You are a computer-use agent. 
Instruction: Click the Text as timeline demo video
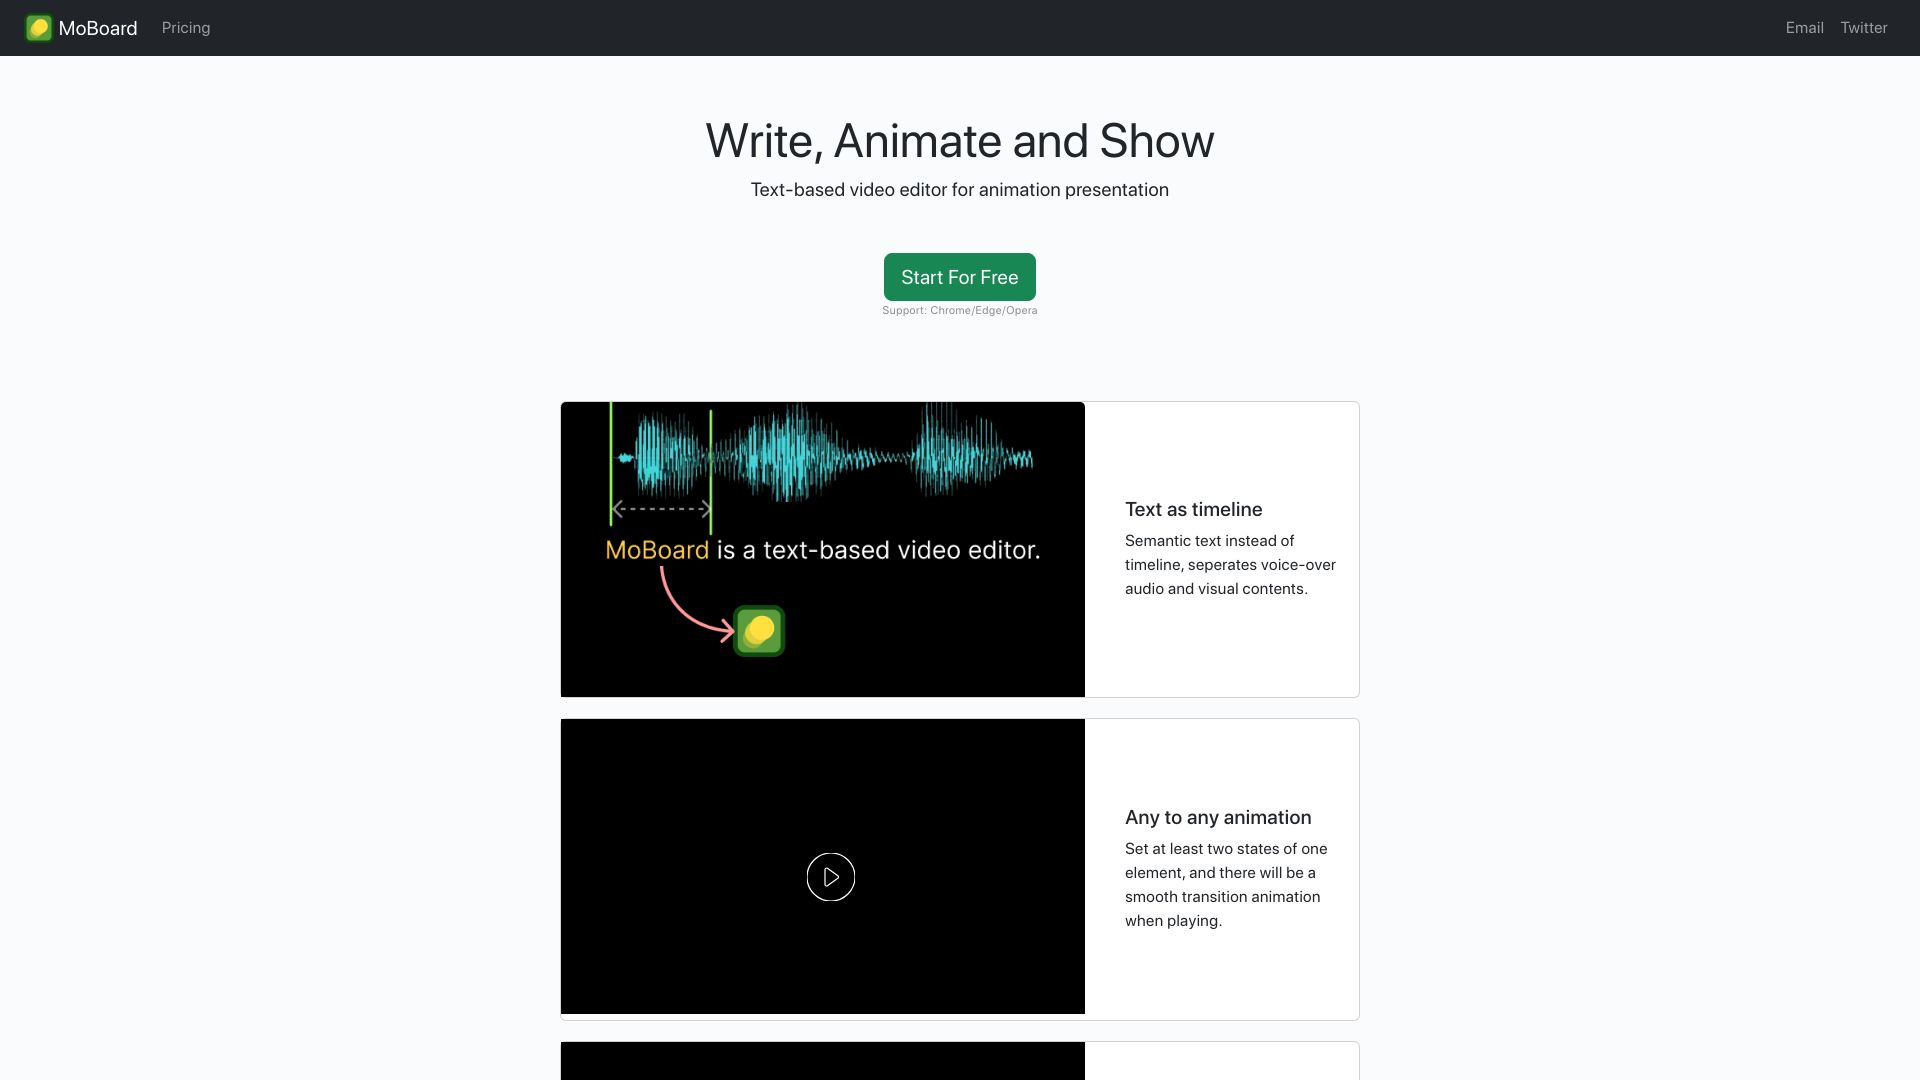click(823, 549)
